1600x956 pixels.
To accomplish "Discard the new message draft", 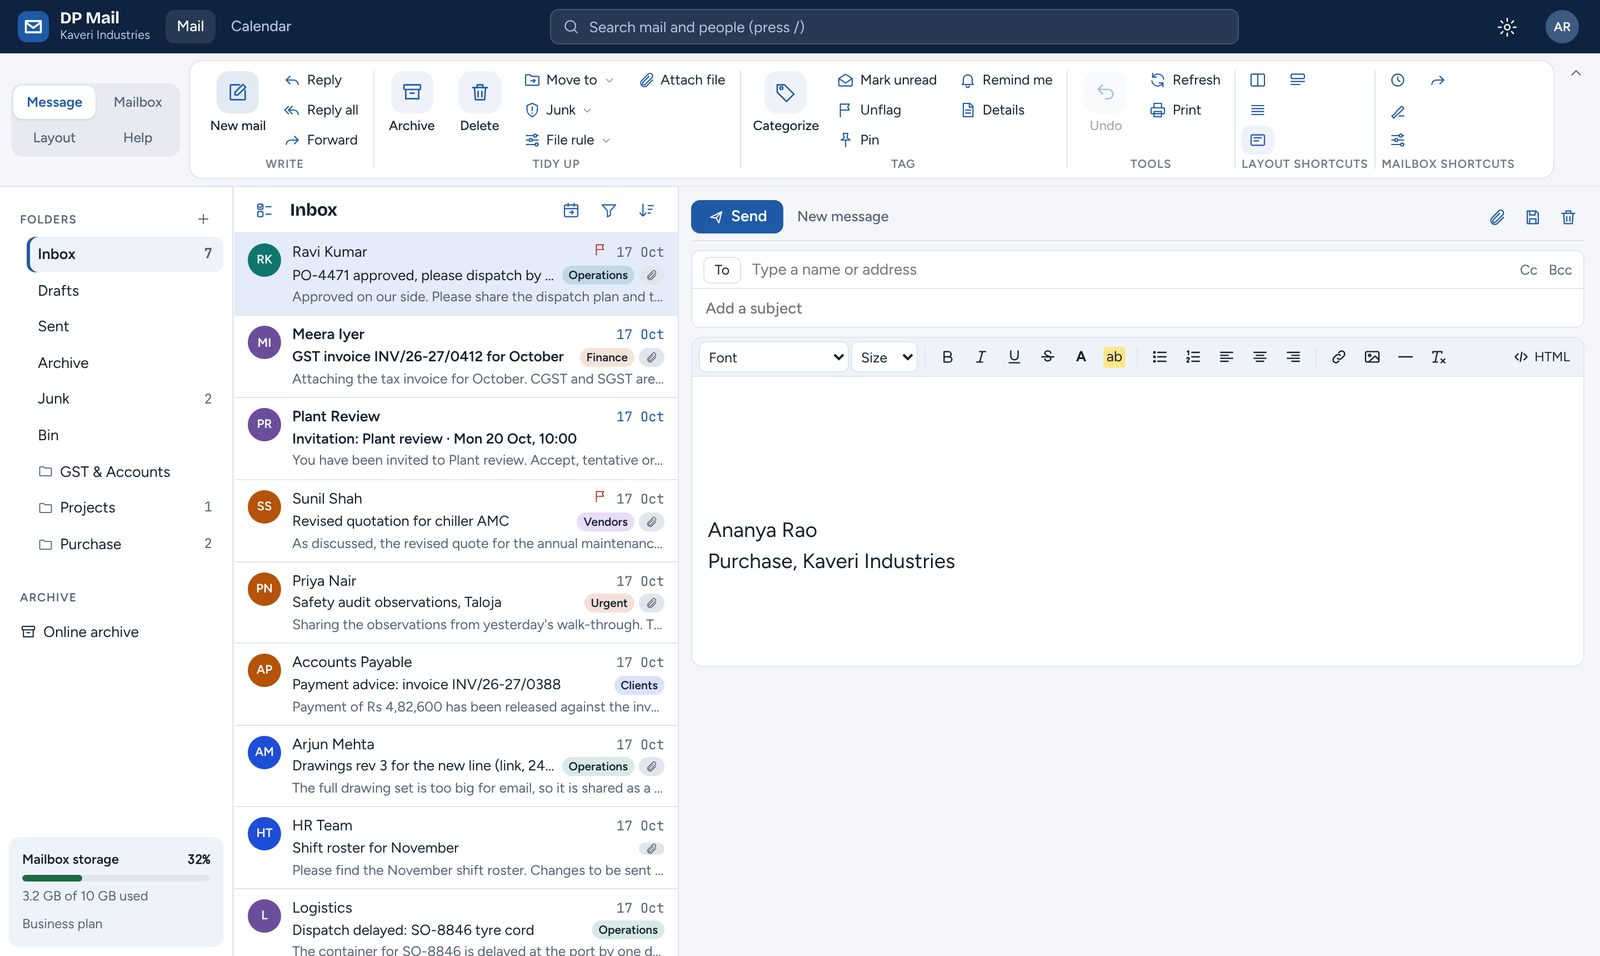I will click(1569, 217).
